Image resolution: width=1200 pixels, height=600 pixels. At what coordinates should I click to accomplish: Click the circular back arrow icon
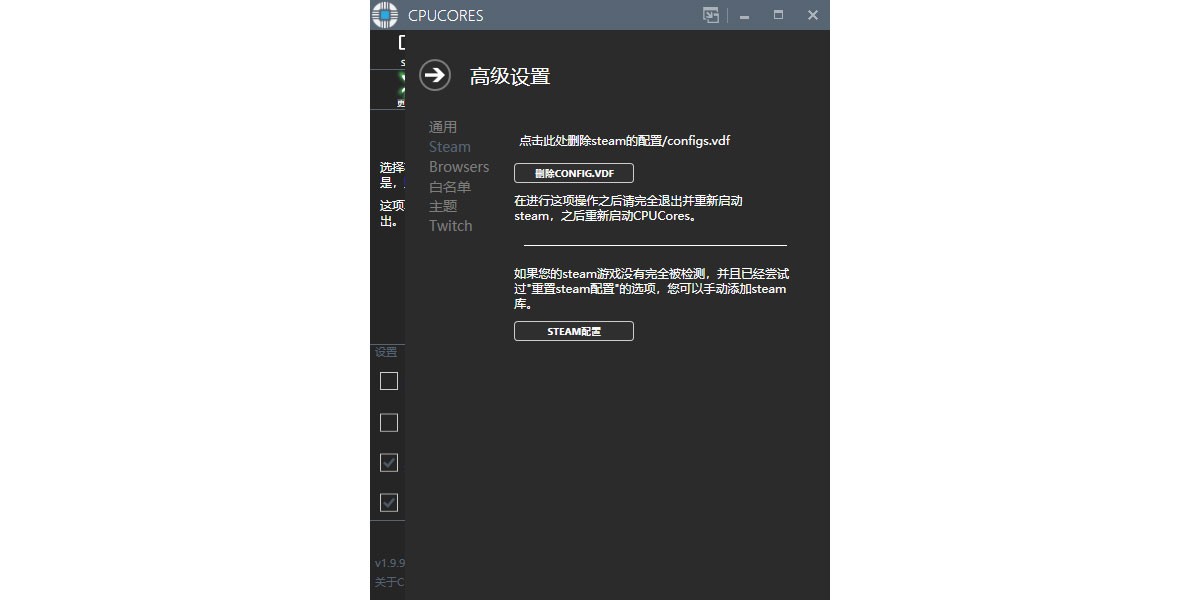pos(434,75)
